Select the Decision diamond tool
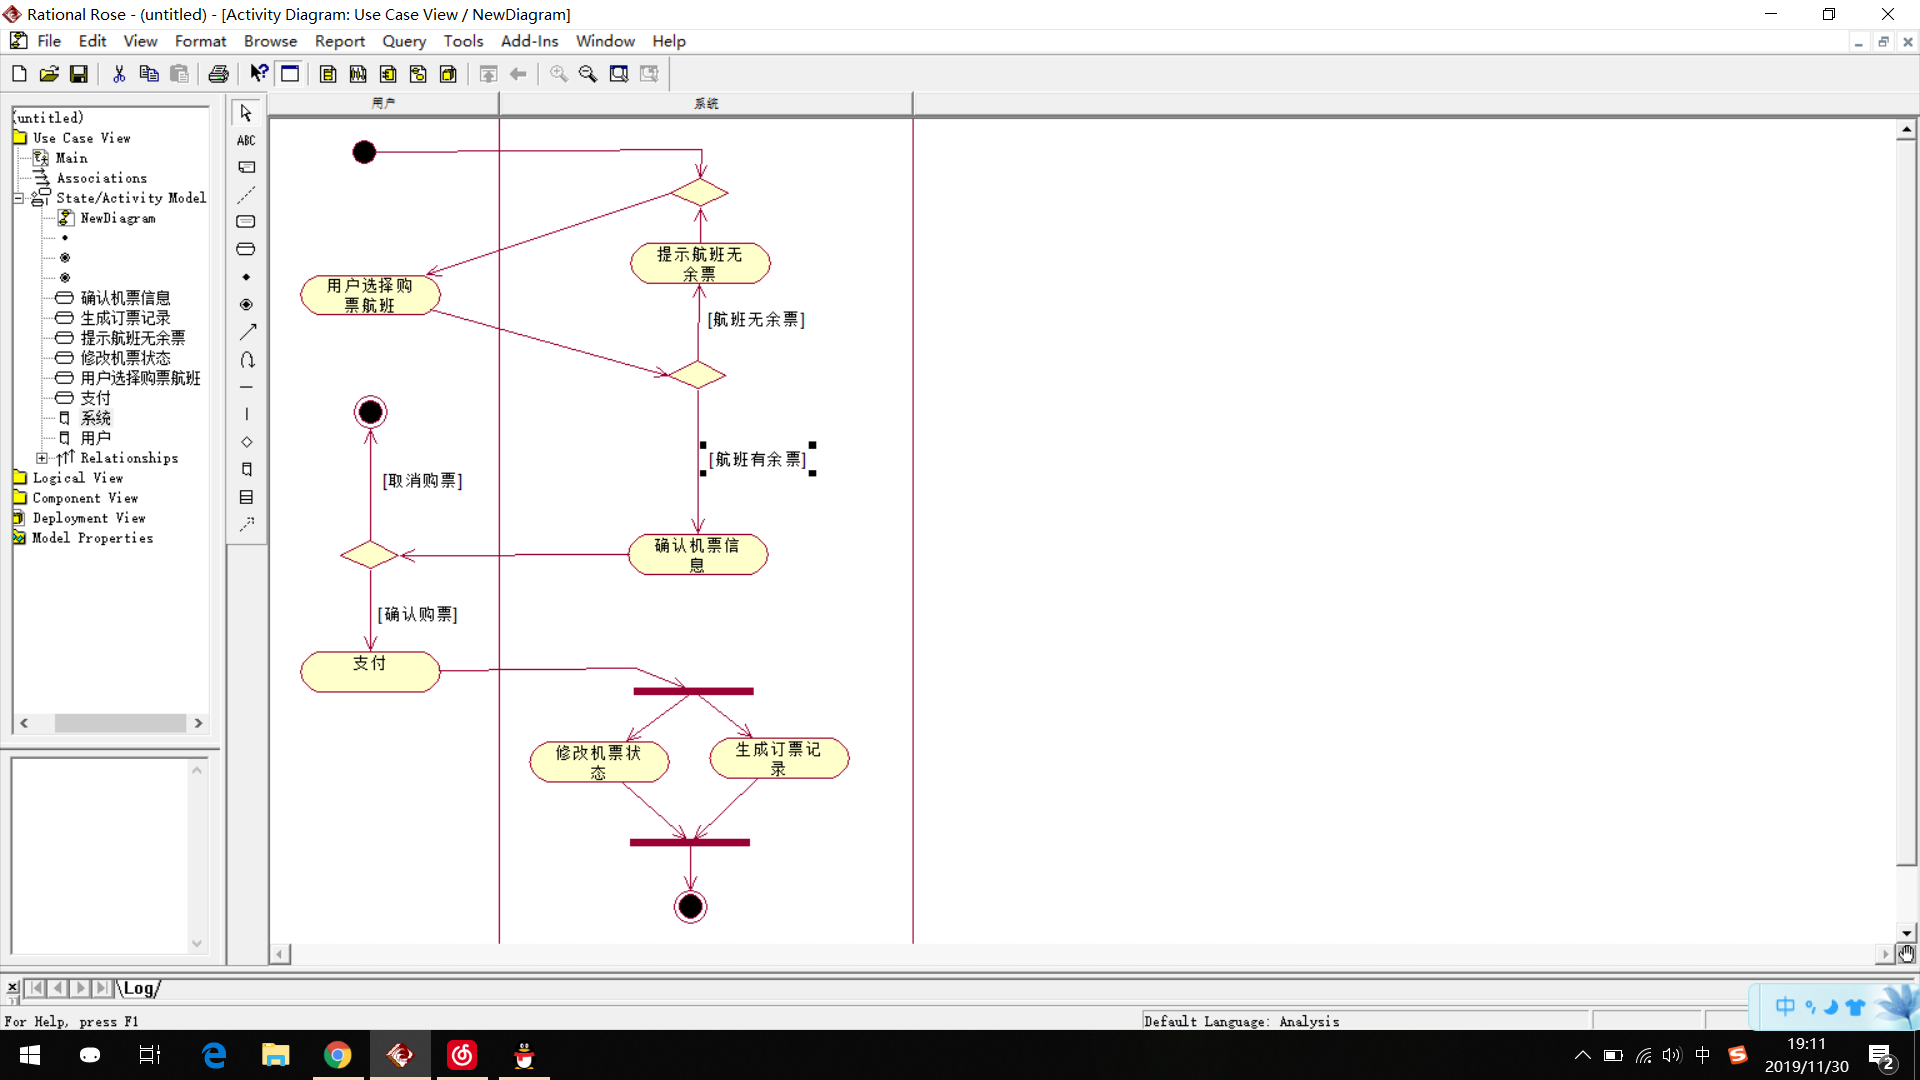The height and width of the screenshot is (1080, 1920). (x=246, y=442)
